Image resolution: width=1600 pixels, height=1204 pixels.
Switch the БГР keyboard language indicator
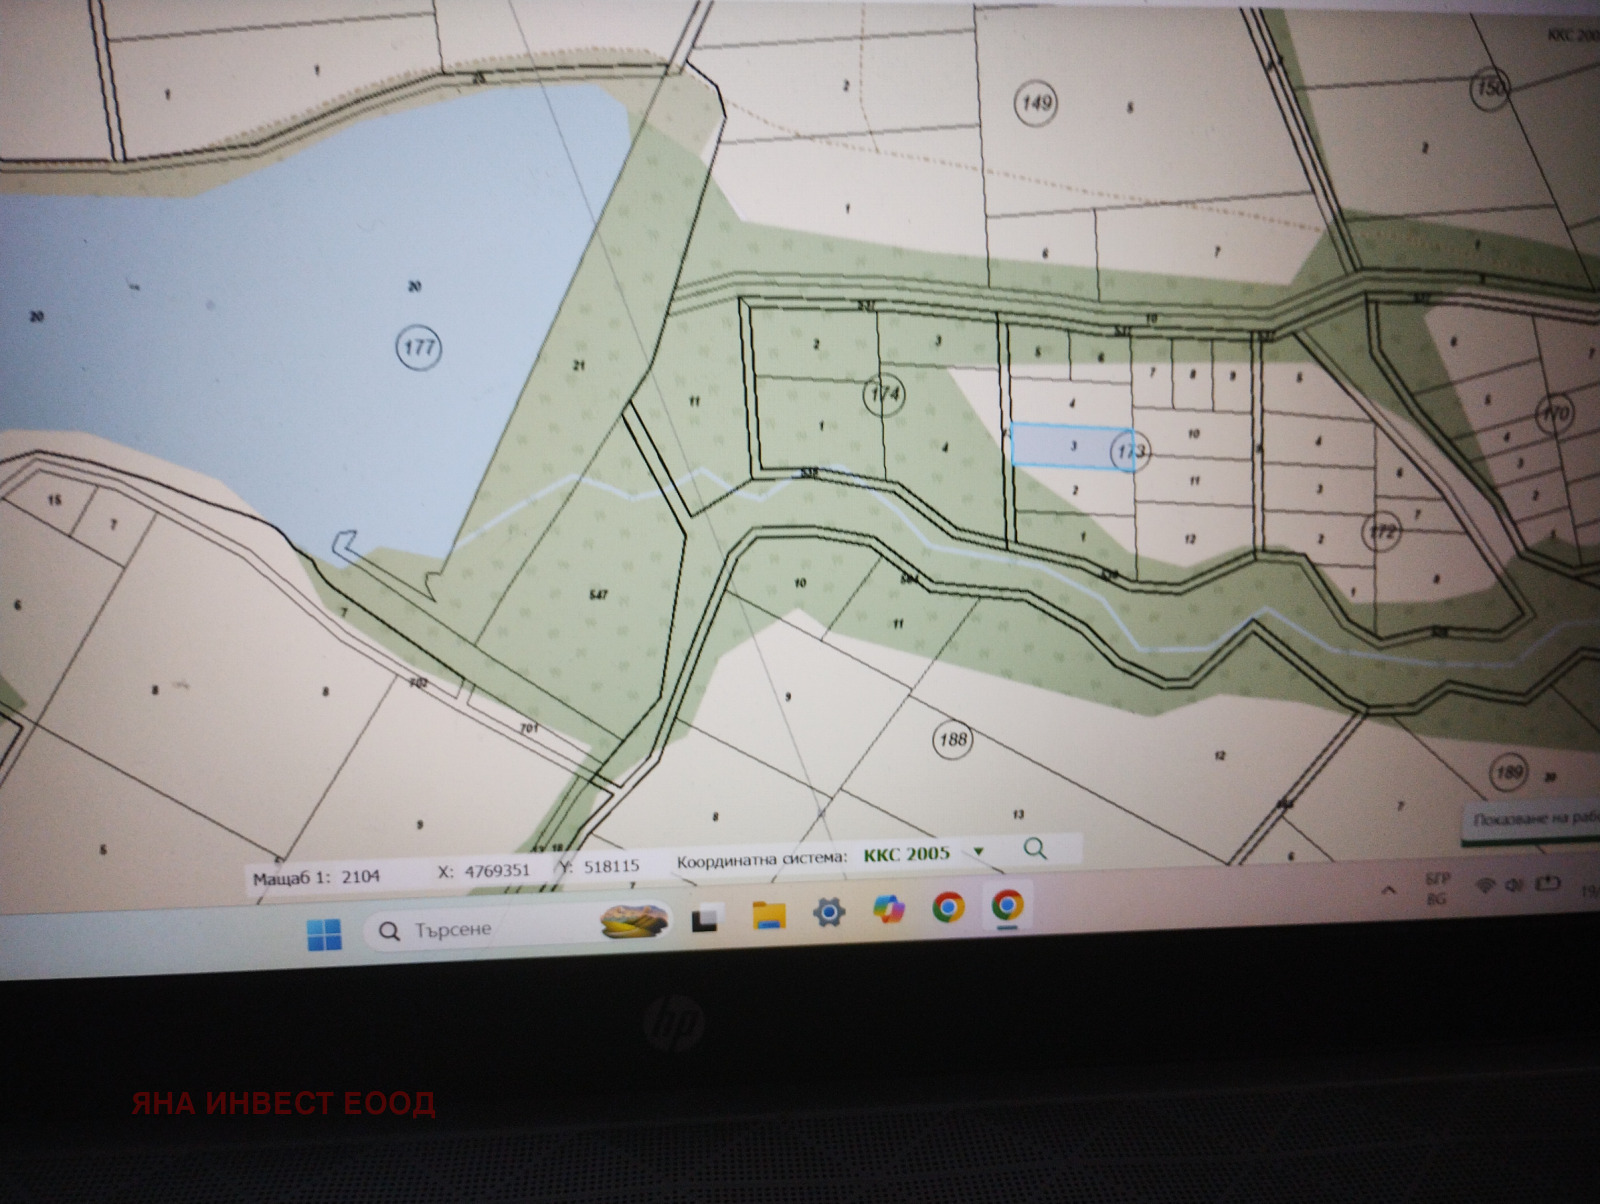(1436, 888)
